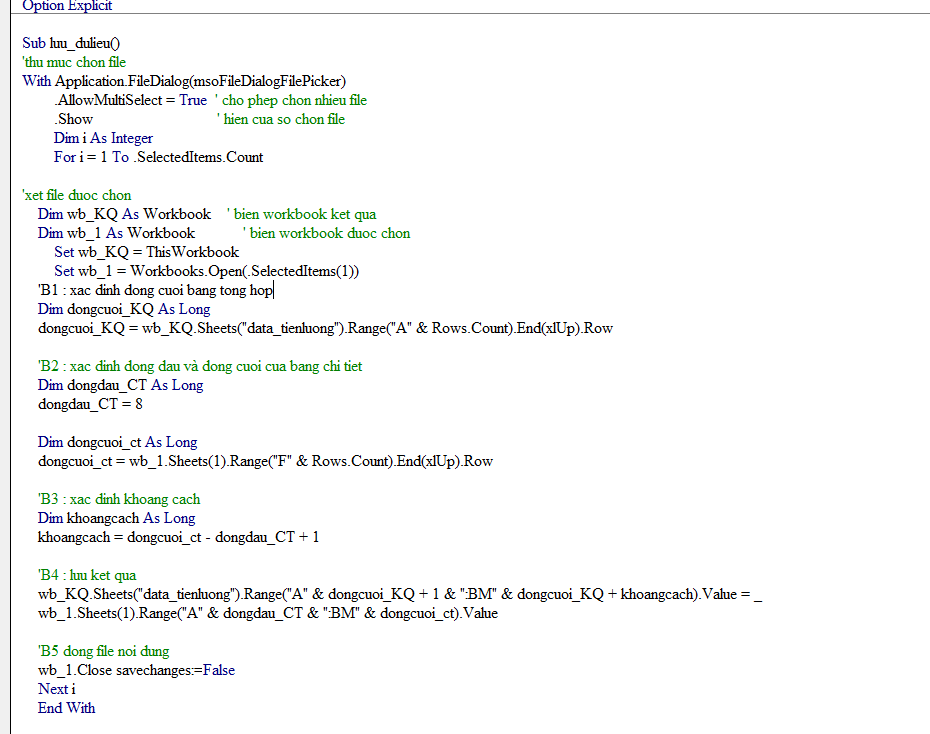Click 'Set wb_1 = Workbooks.Open' line
The width and height of the screenshot is (930, 734).
206,271
